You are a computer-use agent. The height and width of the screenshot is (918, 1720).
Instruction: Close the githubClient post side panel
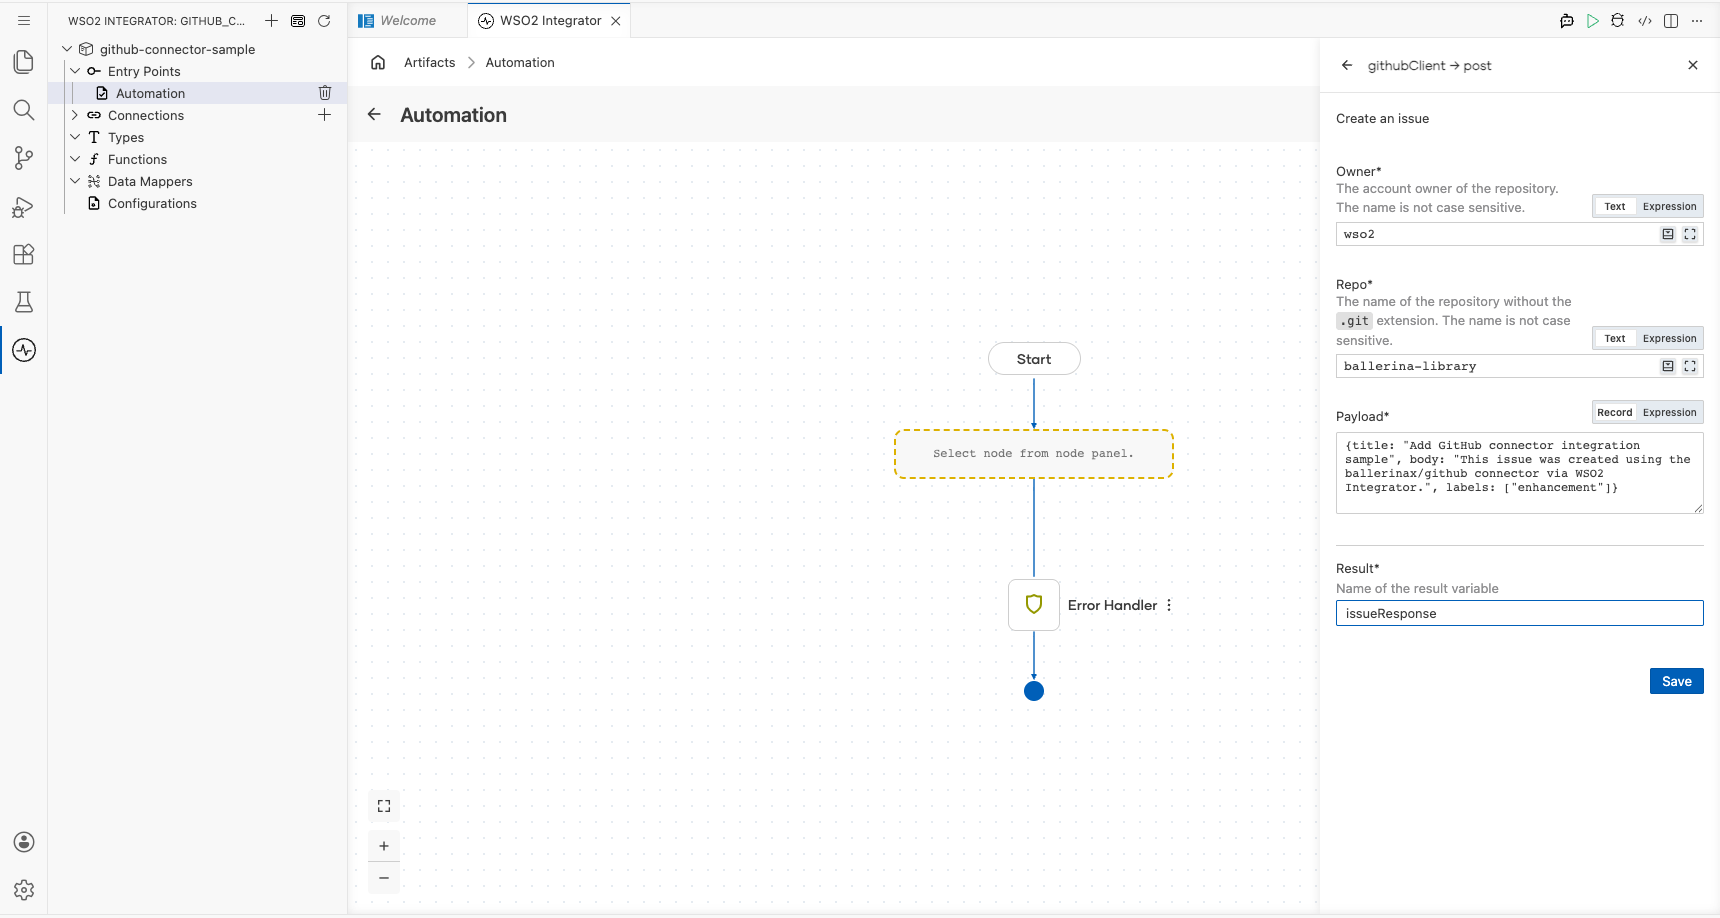[x=1693, y=65]
